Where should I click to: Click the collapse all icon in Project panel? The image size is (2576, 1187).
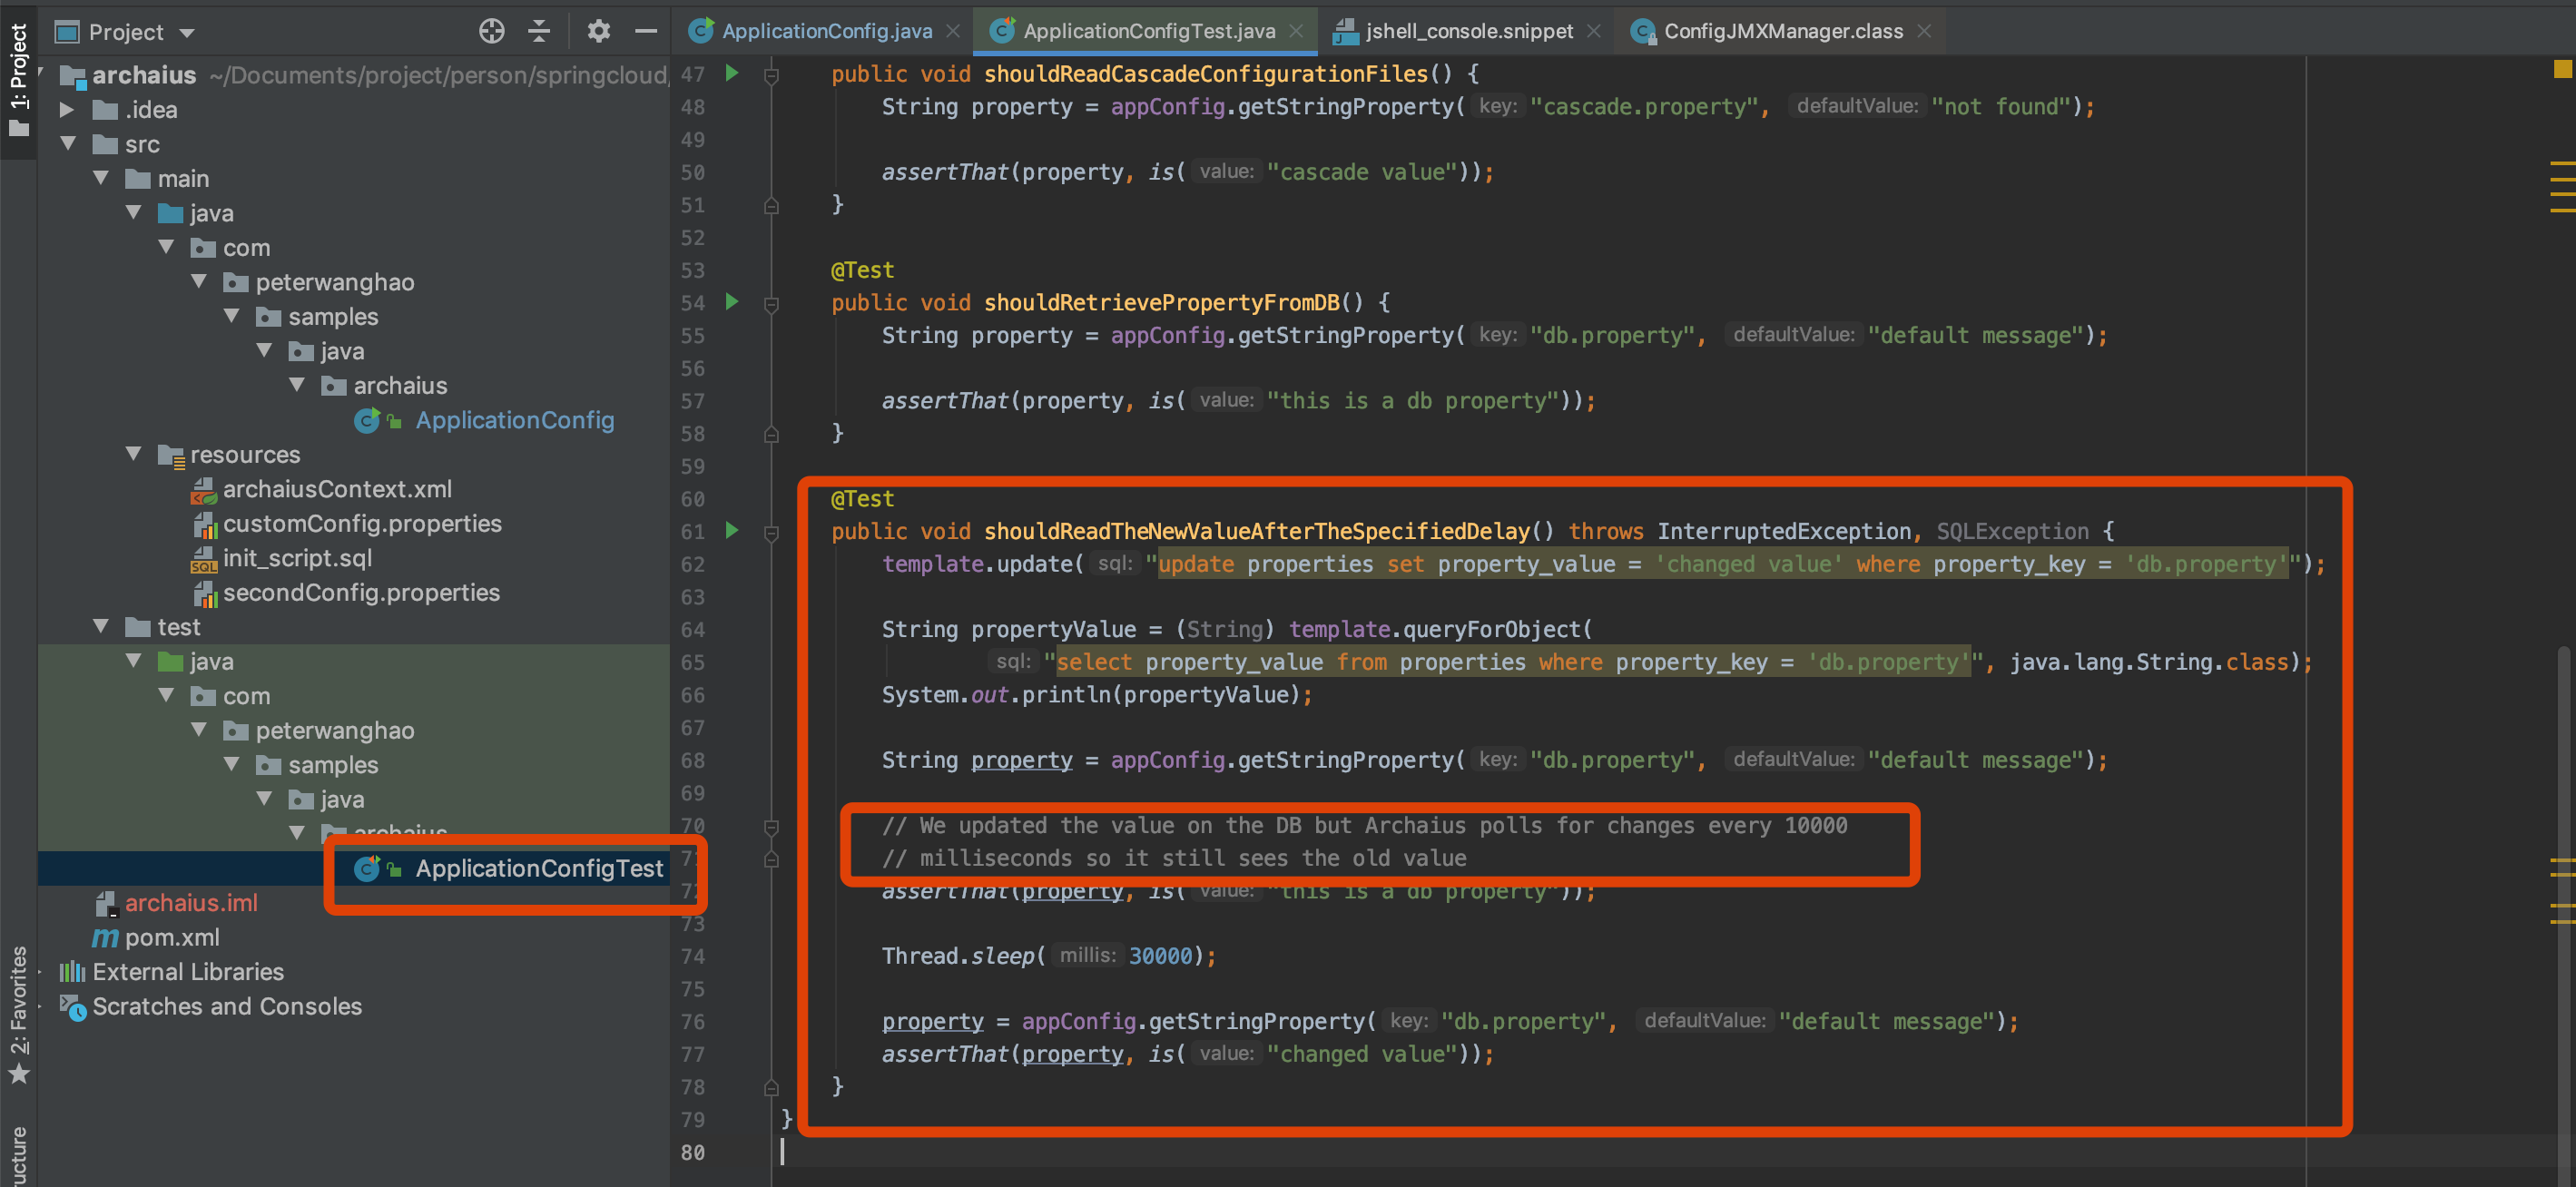point(539,31)
